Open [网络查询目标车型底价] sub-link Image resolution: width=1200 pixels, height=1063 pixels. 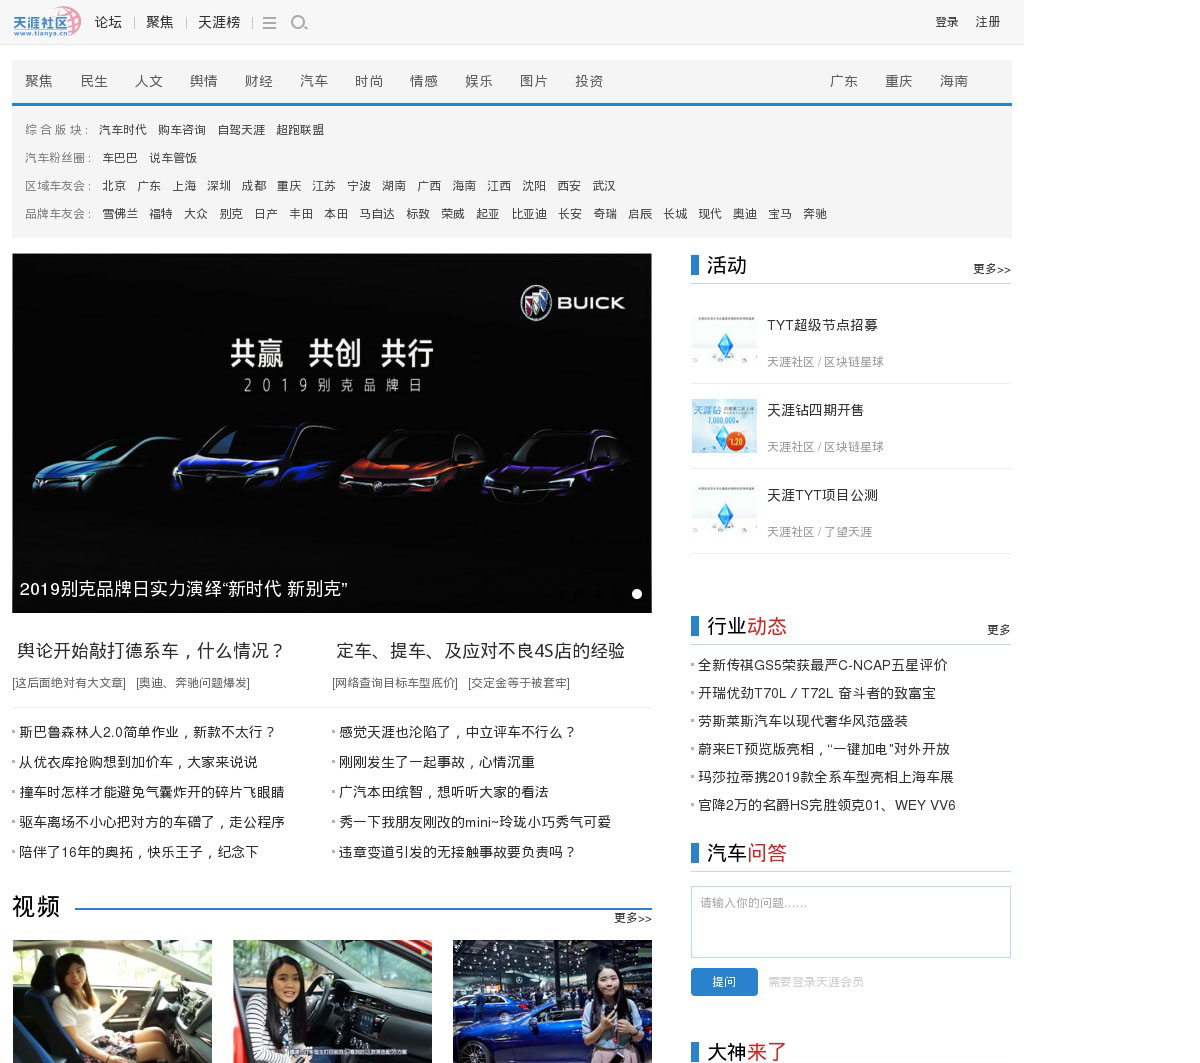[x=395, y=683]
